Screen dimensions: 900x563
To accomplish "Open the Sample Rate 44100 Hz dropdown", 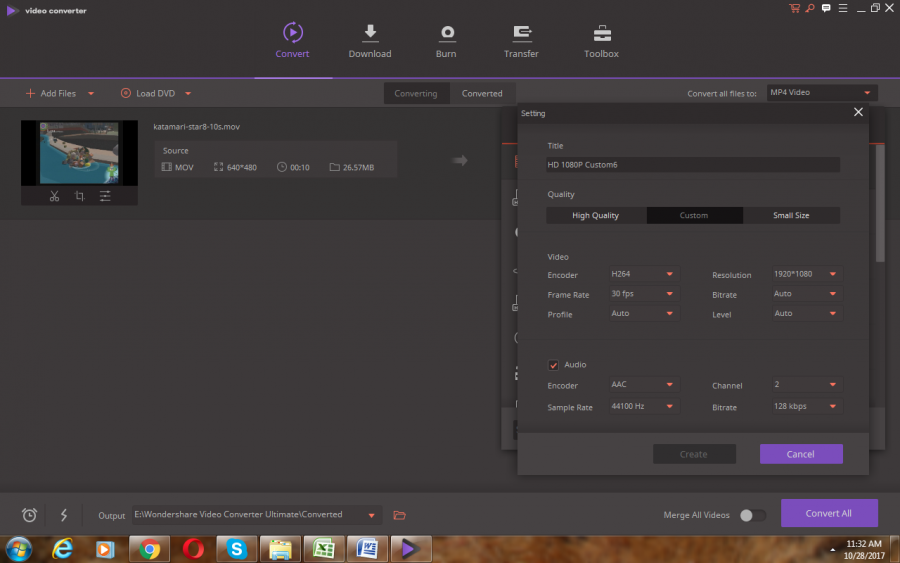I will [643, 406].
